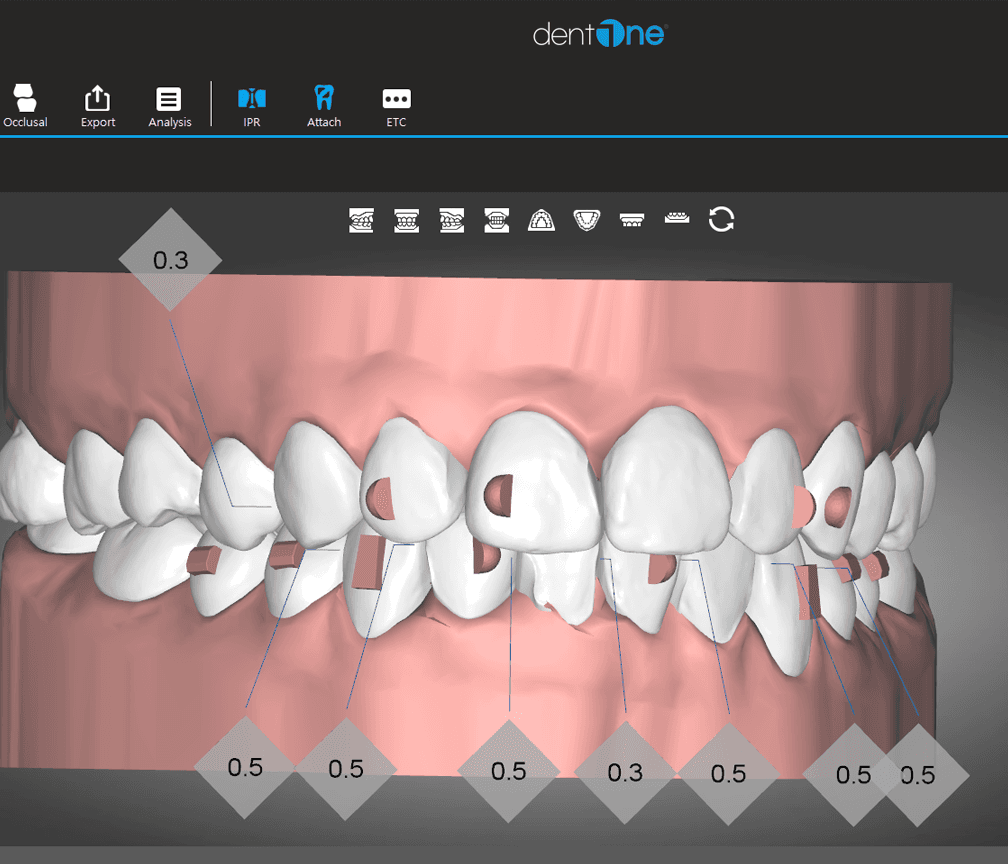The width and height of the screenshot is (1008, 864).
Task: Switch to front bite view
Action: [x=406, y=220]
